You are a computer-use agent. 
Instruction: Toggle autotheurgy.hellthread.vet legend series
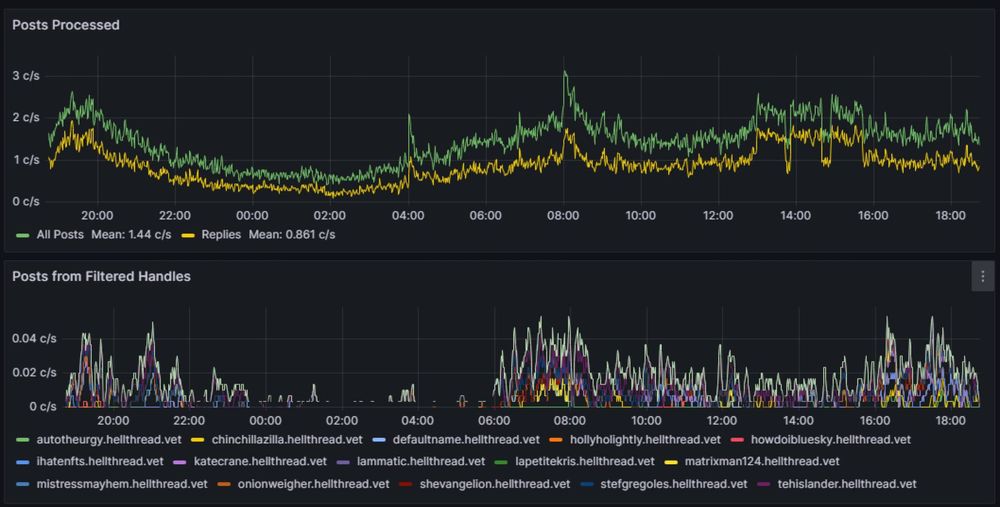pyautogui.click(x=109, y=439)
